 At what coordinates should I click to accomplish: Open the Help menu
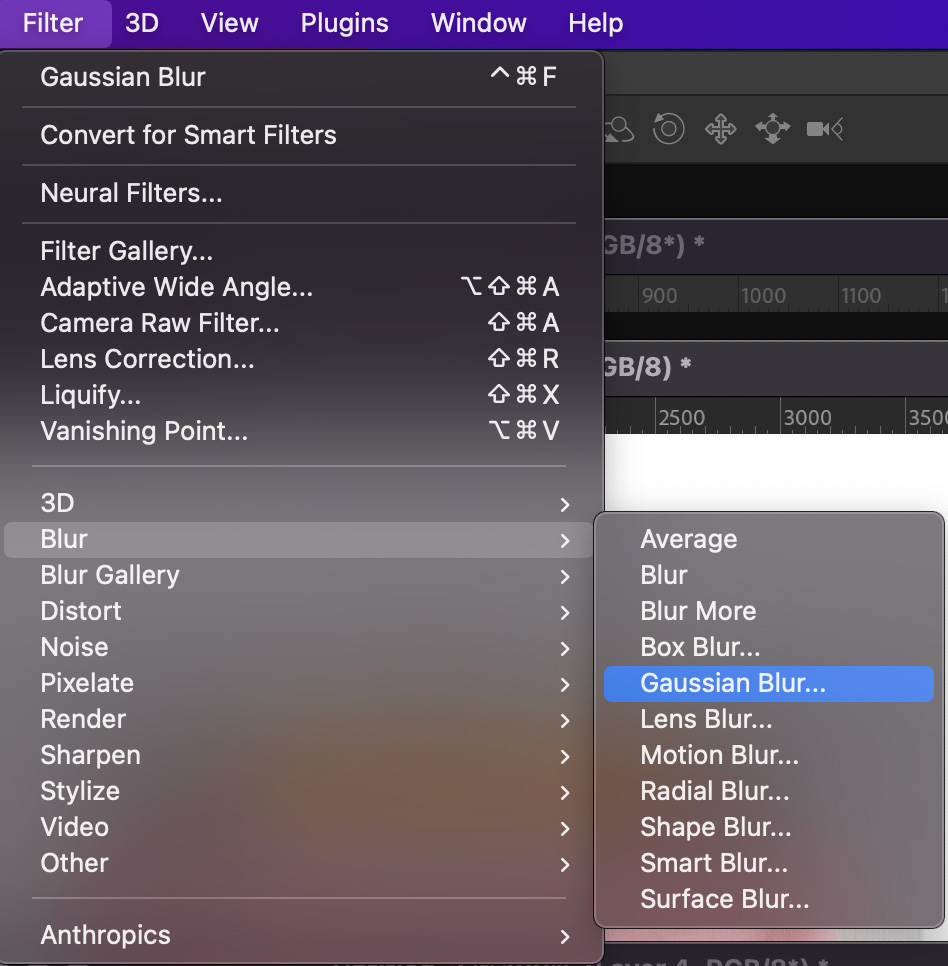coord(595,23)
